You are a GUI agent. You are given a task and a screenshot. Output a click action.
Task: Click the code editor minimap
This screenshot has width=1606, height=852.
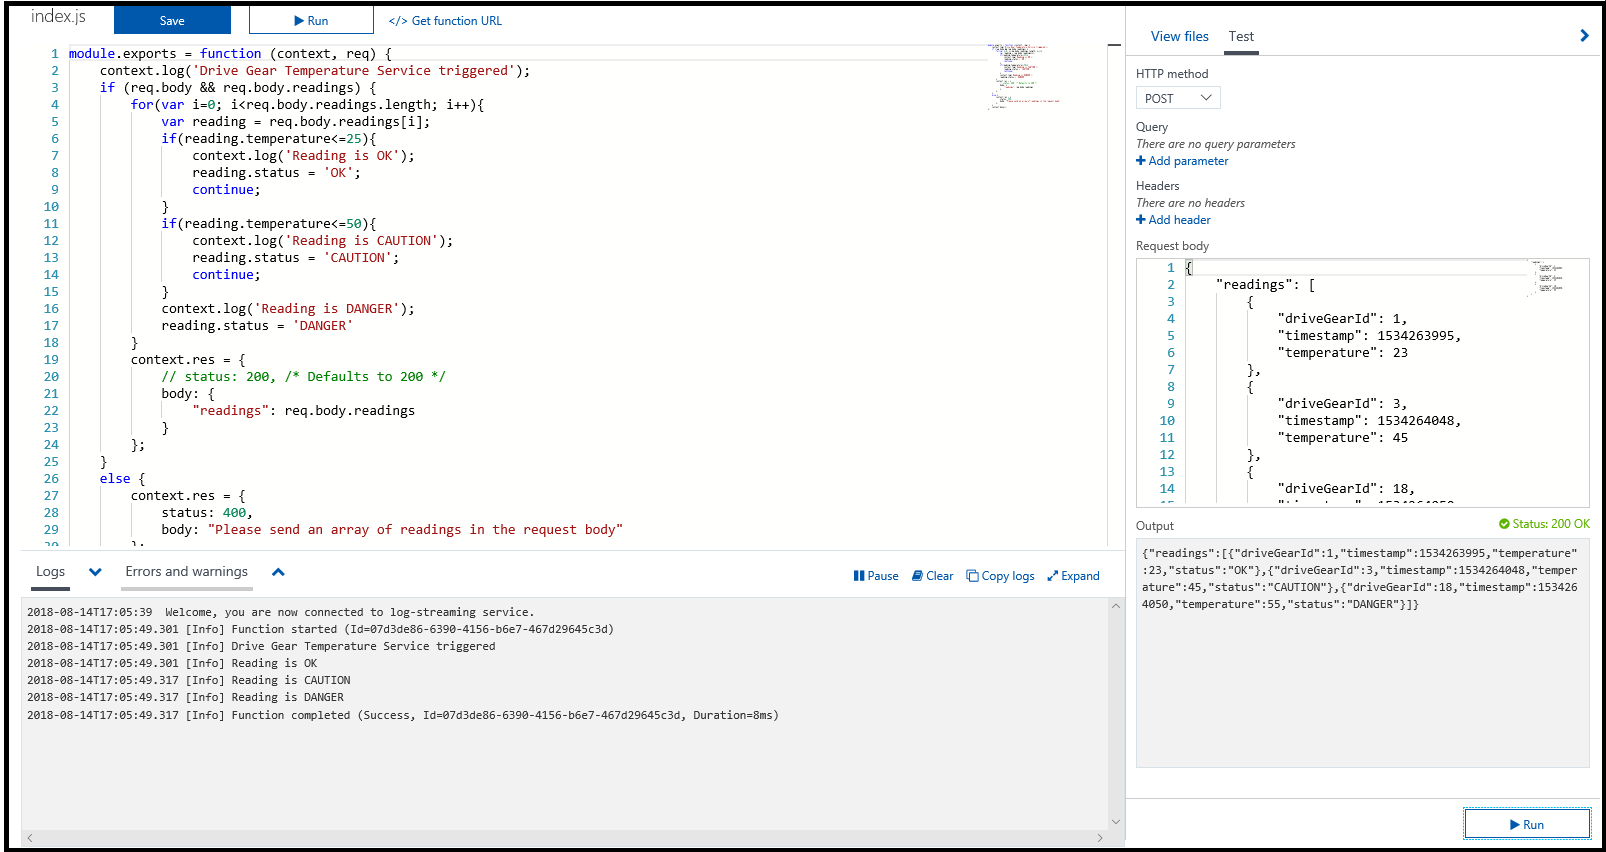click(x=1022, y=75)
